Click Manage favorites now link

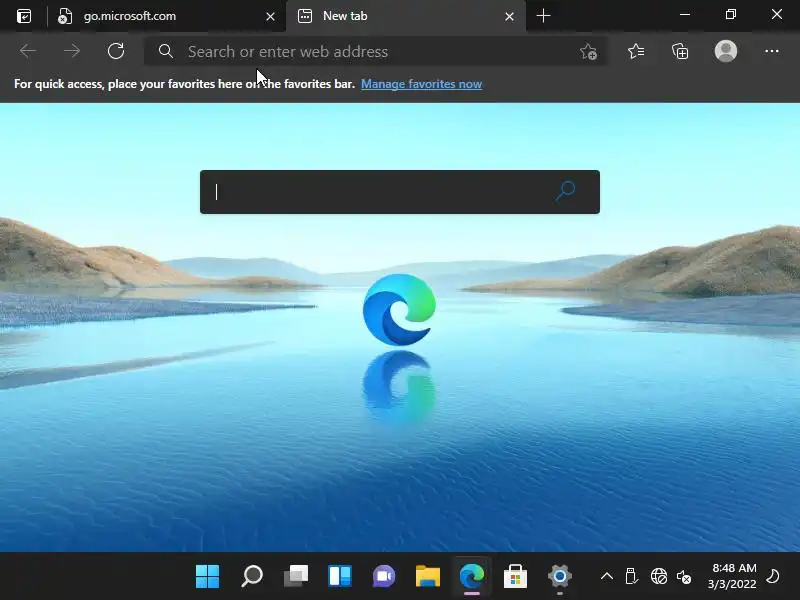[x=421, y=84]
